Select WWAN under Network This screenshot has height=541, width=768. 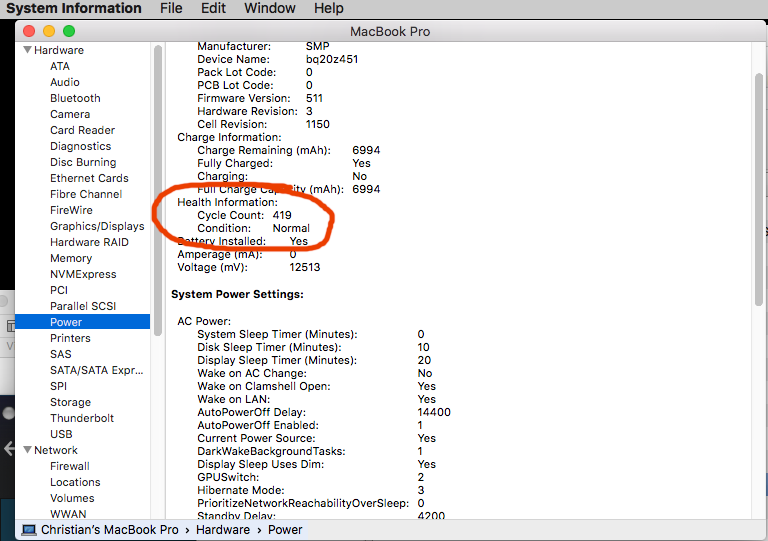pyautogui.click(x=68, y=514)
